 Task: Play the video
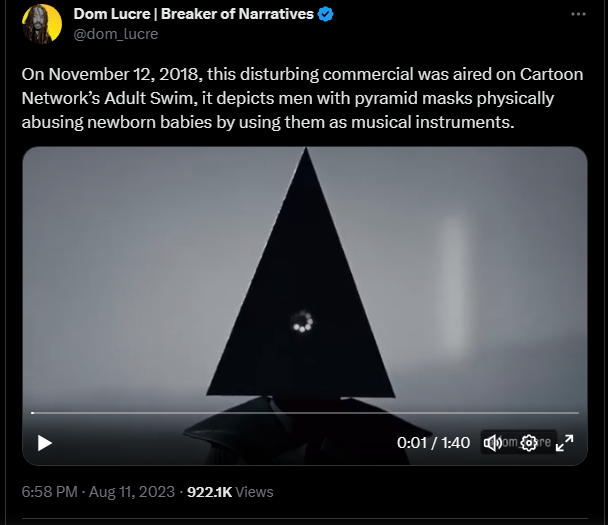(45, 443)
